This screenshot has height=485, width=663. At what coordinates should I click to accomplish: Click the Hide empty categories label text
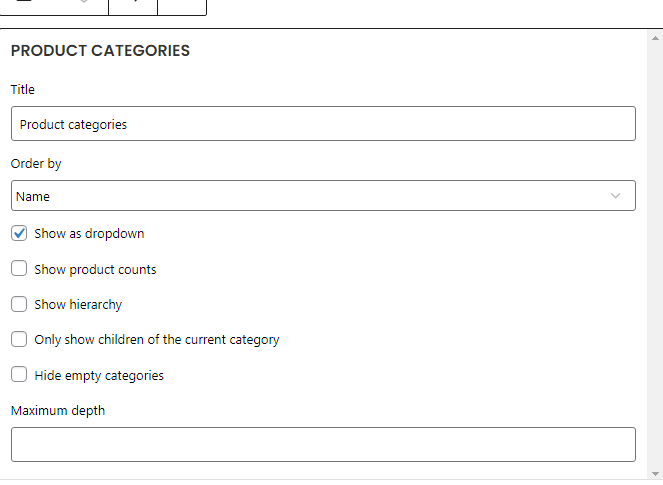pyautogui.click(x=99, y=375)
